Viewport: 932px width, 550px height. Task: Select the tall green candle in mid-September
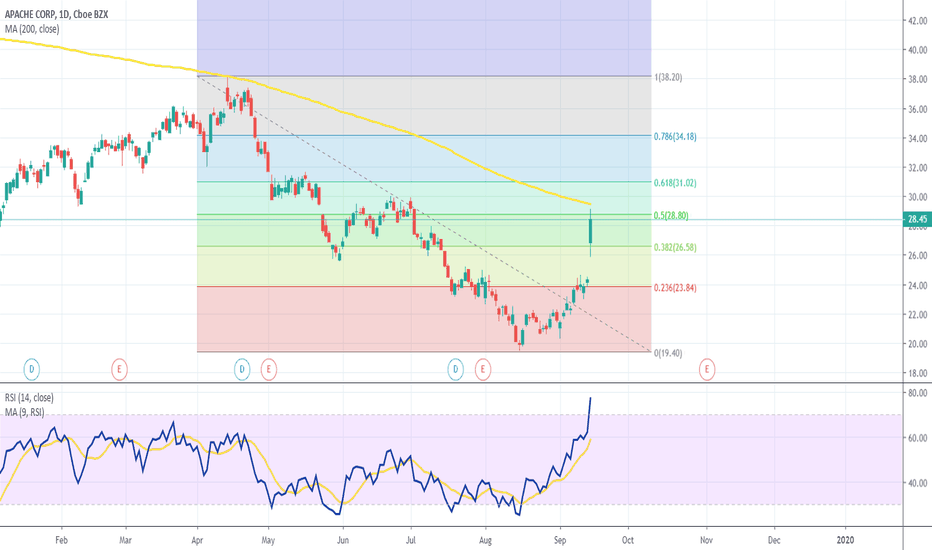coord(590,232)
